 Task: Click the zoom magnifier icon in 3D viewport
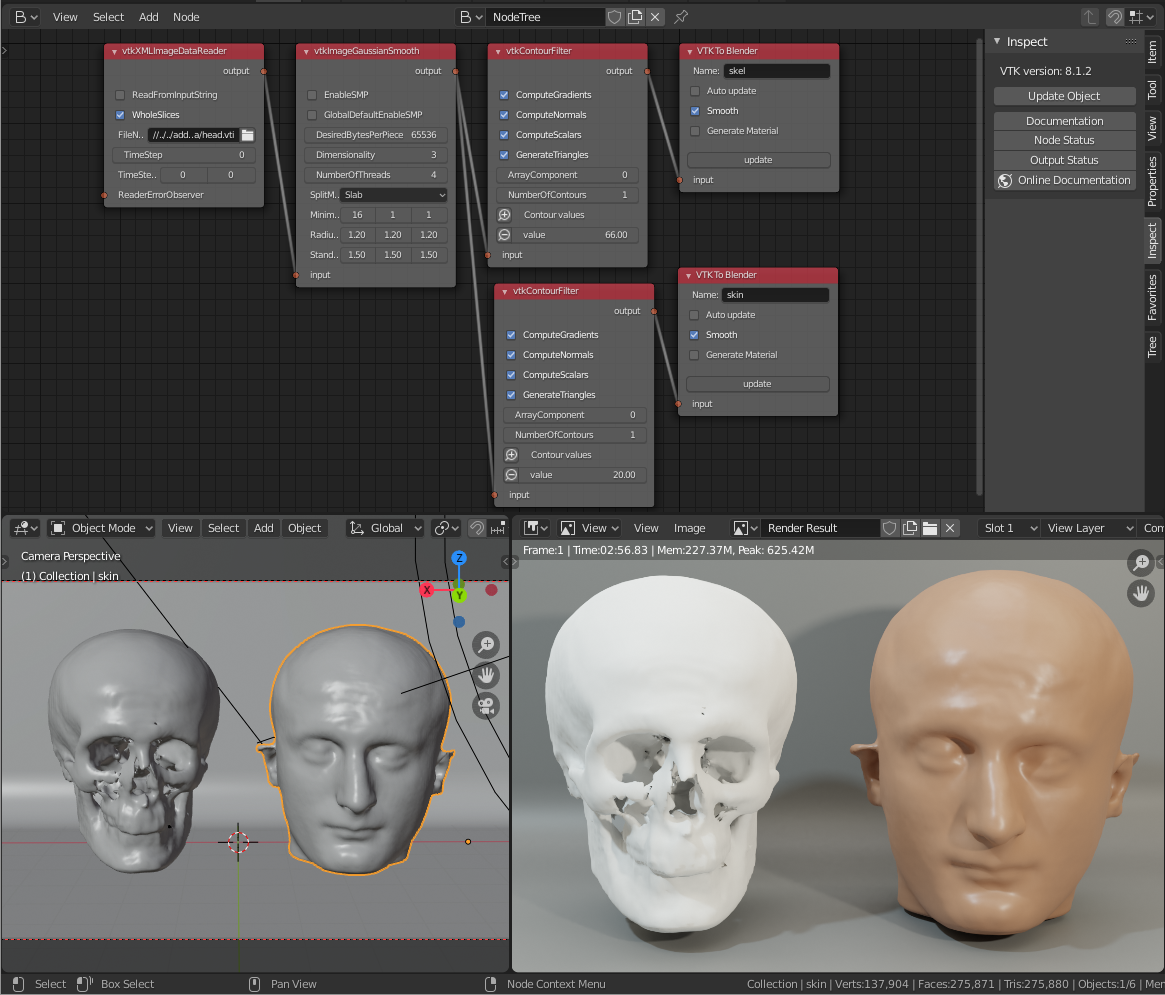tap(486, 645)
